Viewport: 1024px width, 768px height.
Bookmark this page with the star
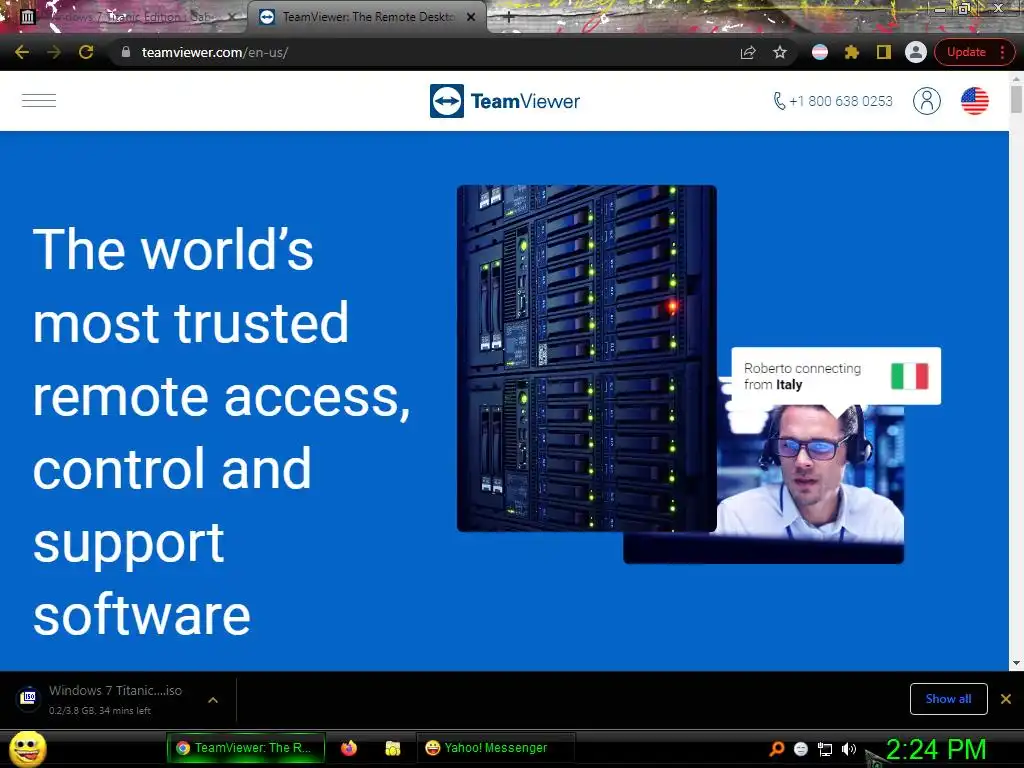(780, 52)
